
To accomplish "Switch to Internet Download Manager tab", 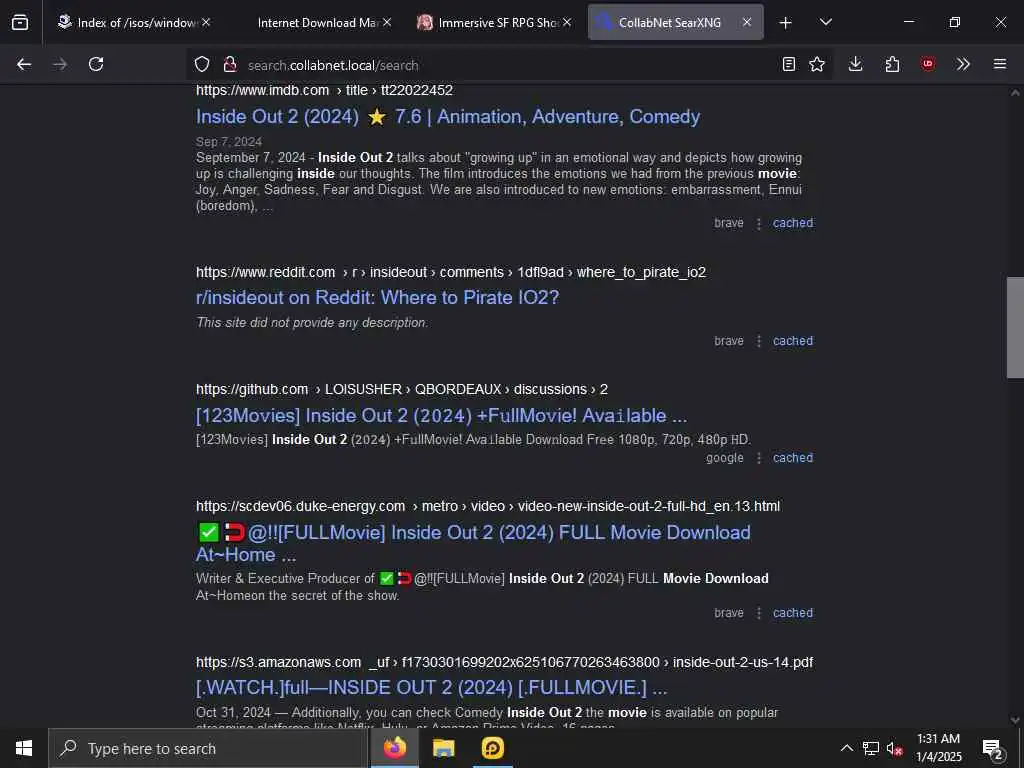I will coord(318,22).
